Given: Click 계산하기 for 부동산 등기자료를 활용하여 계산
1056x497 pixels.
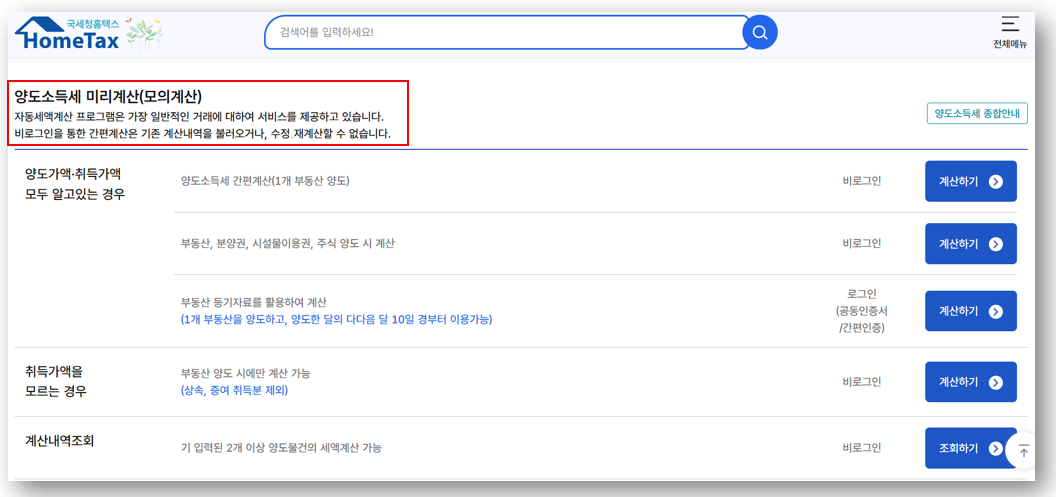Looking at the screenshot, I should [x=970, y=311].
